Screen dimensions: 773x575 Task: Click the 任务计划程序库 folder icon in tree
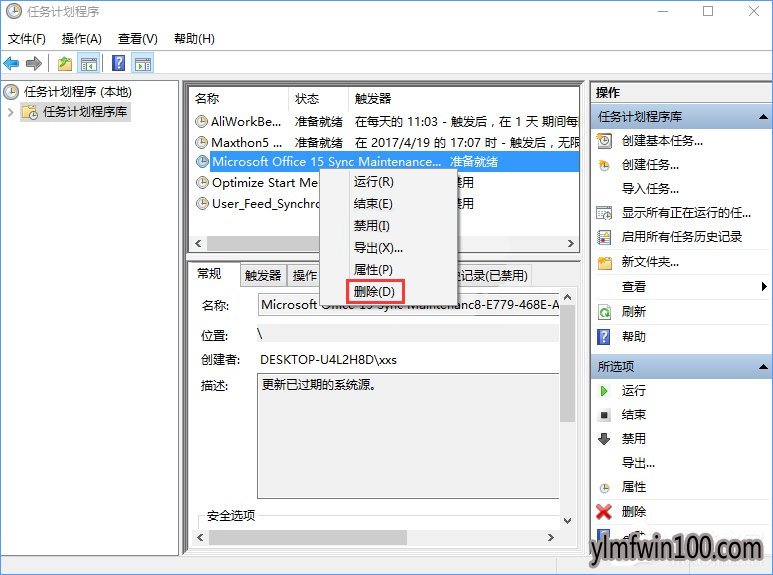click(30, 112)
